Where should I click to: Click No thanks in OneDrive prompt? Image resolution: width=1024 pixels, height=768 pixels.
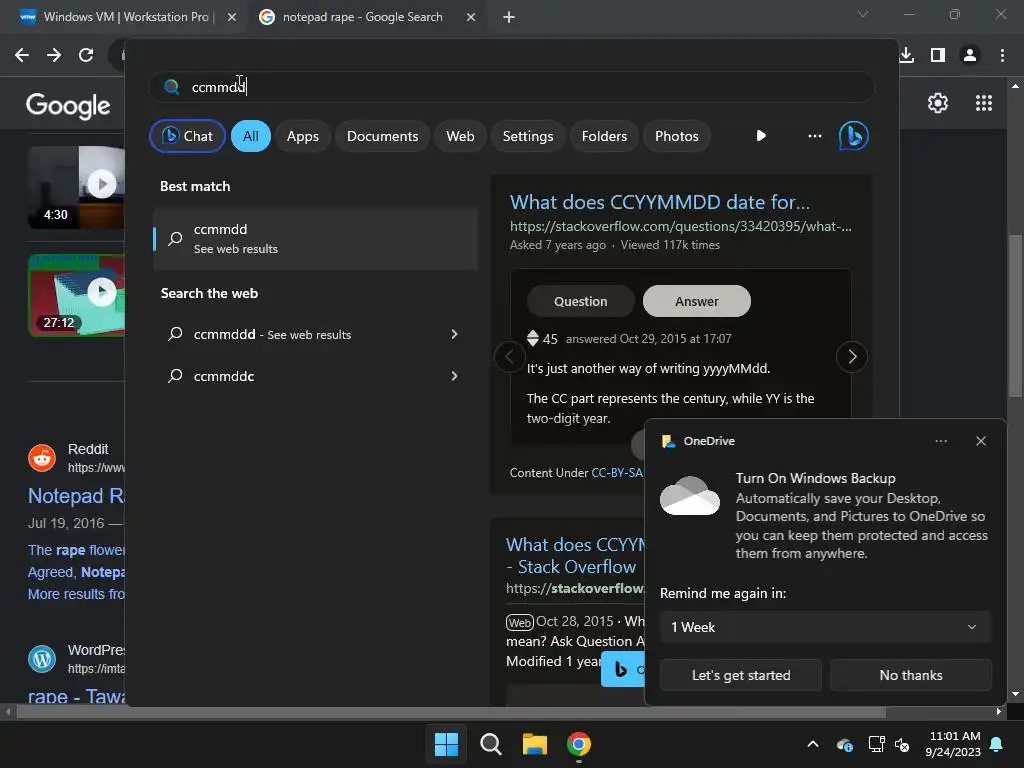pos(911,675)
